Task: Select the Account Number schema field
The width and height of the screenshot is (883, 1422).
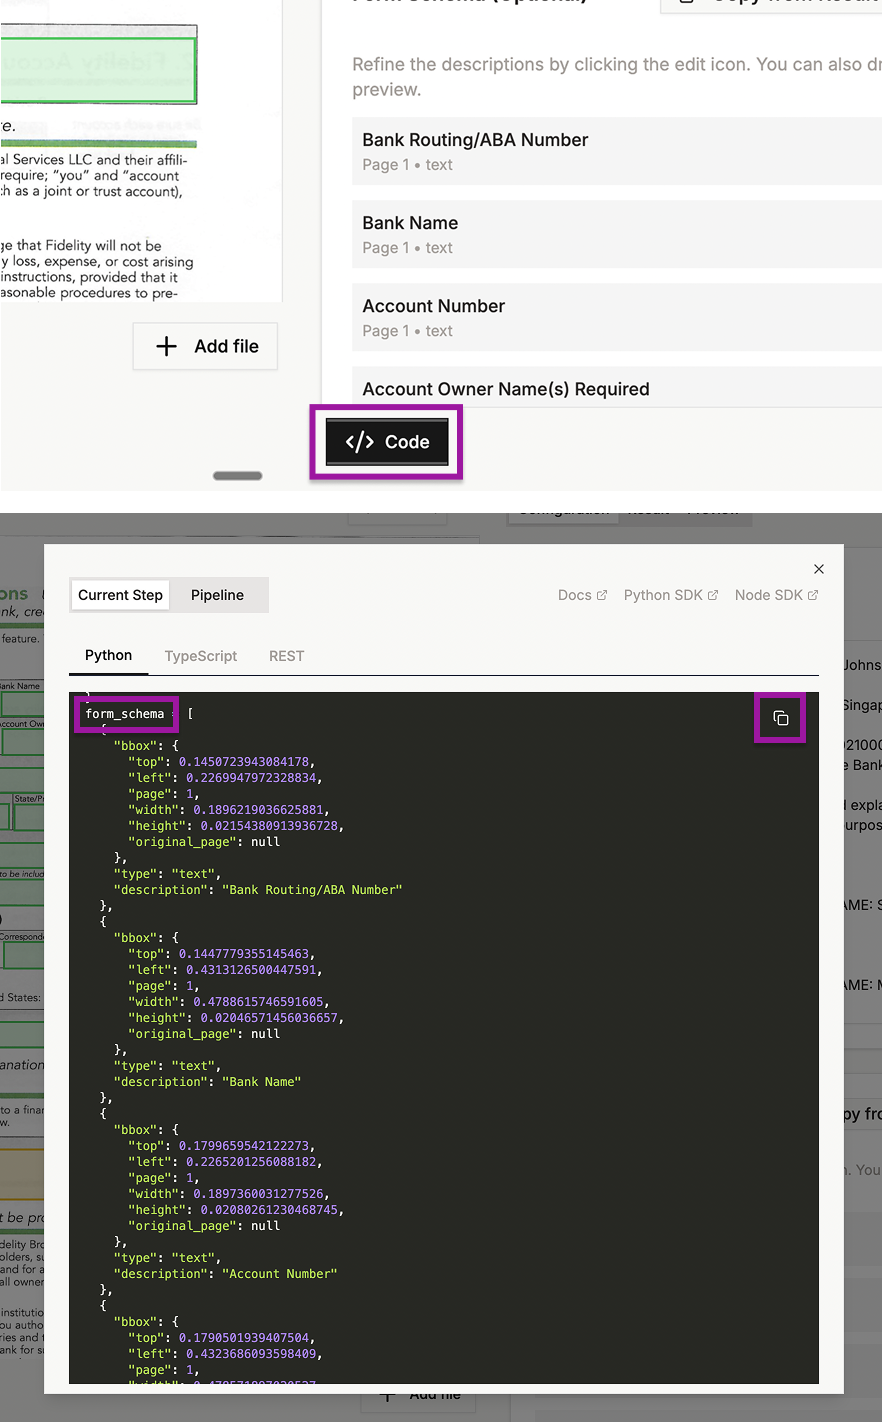Action: [617, 317]
